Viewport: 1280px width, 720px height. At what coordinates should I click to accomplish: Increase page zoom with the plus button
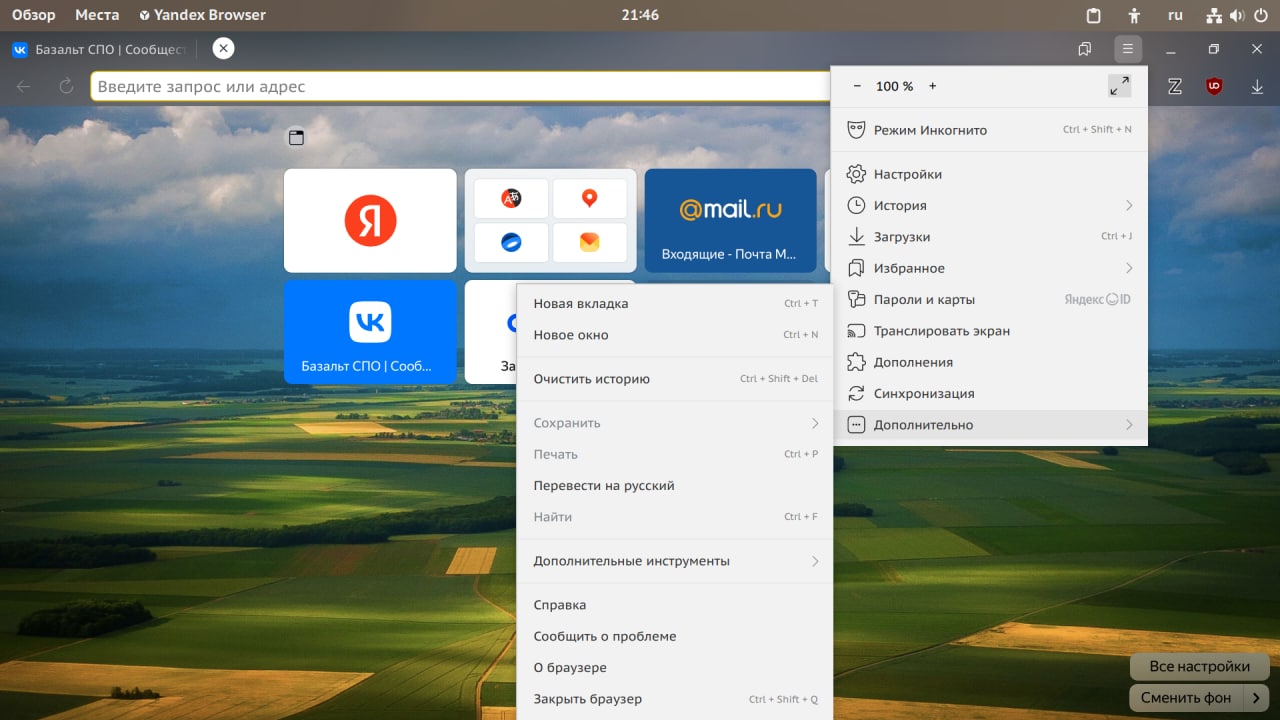(x=933, y=86)
